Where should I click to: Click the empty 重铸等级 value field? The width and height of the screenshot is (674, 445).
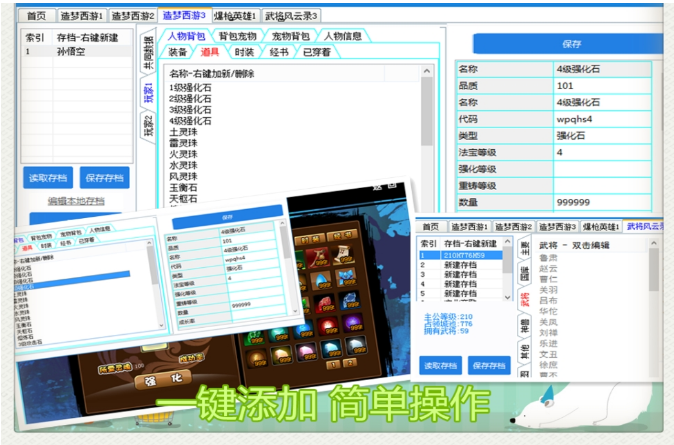pyautogui.click(x=602, y=186)
